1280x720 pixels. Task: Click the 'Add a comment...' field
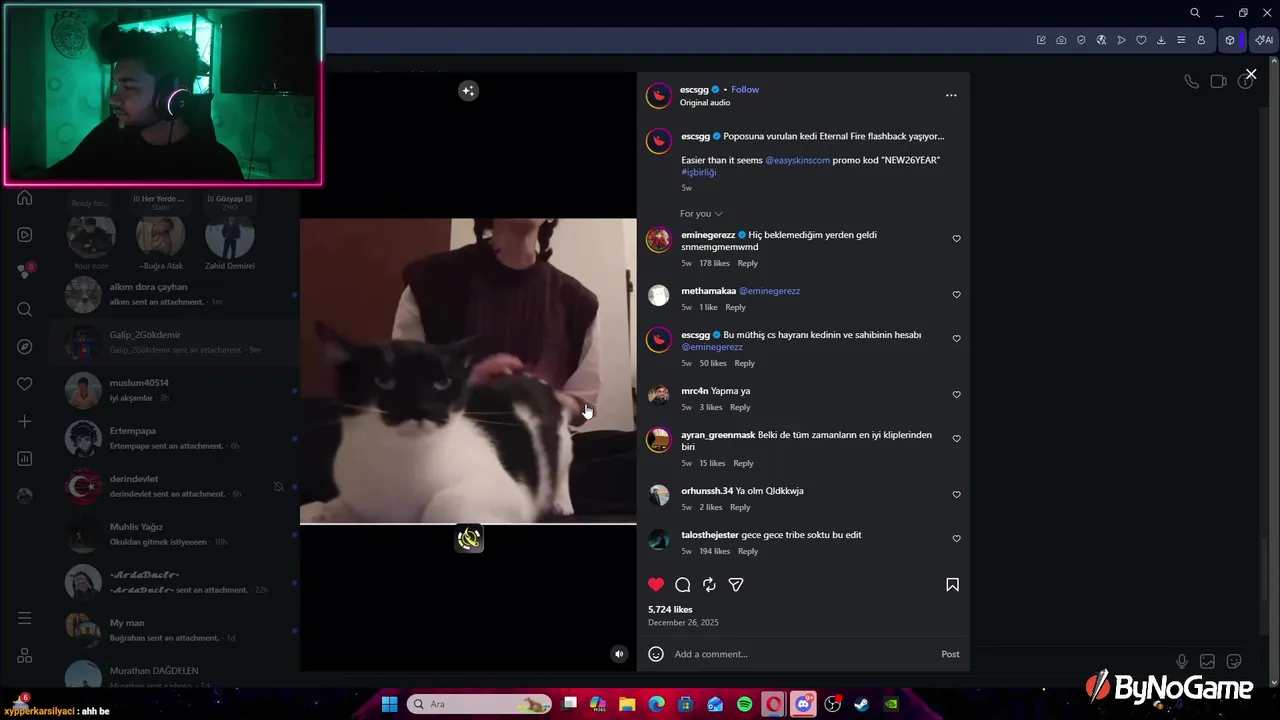[x=800, y=654]
